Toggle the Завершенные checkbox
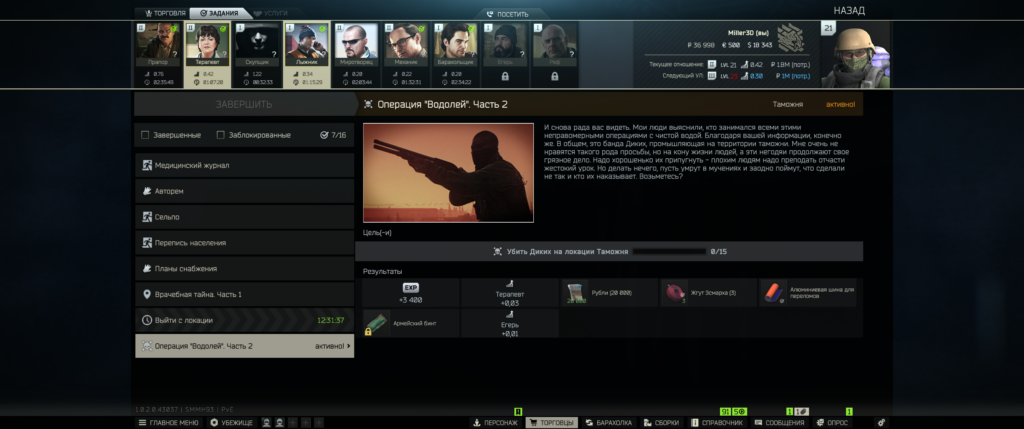 146,135
